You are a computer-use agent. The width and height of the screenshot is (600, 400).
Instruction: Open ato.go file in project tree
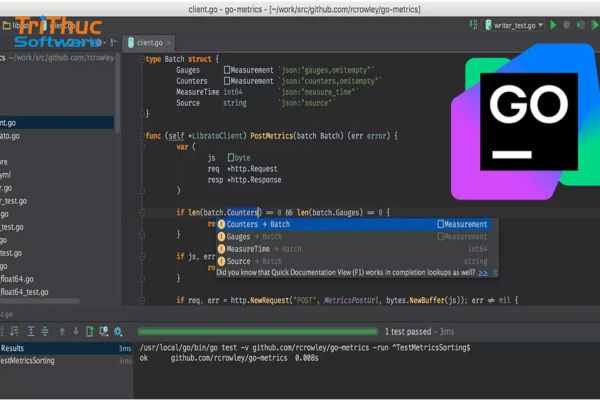point(10,136)
